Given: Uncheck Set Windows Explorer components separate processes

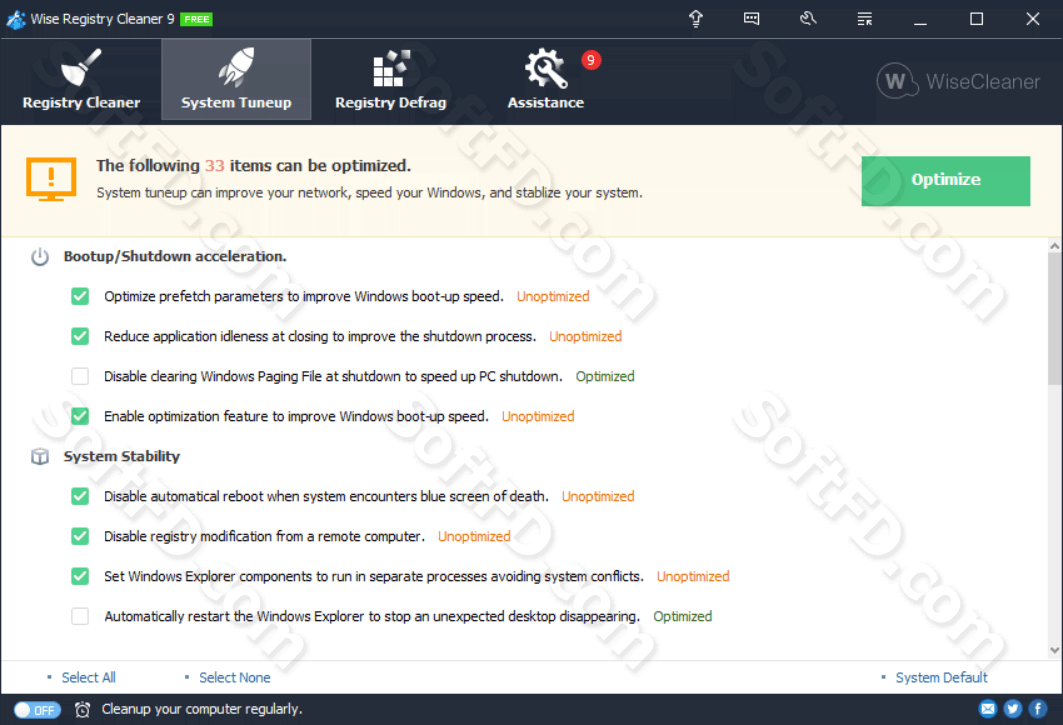Looking at the screenshot, I should pyautogui.click(x=80, y=576).
